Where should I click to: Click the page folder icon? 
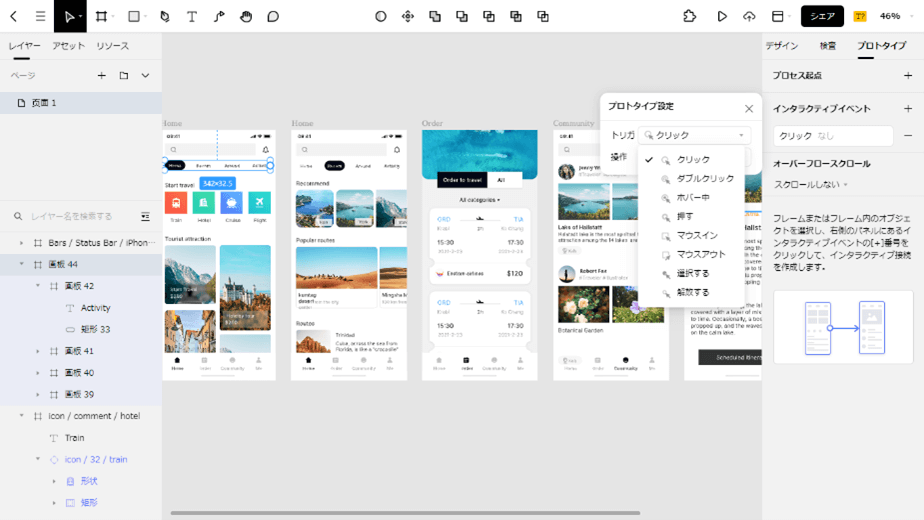pos(124,75)
